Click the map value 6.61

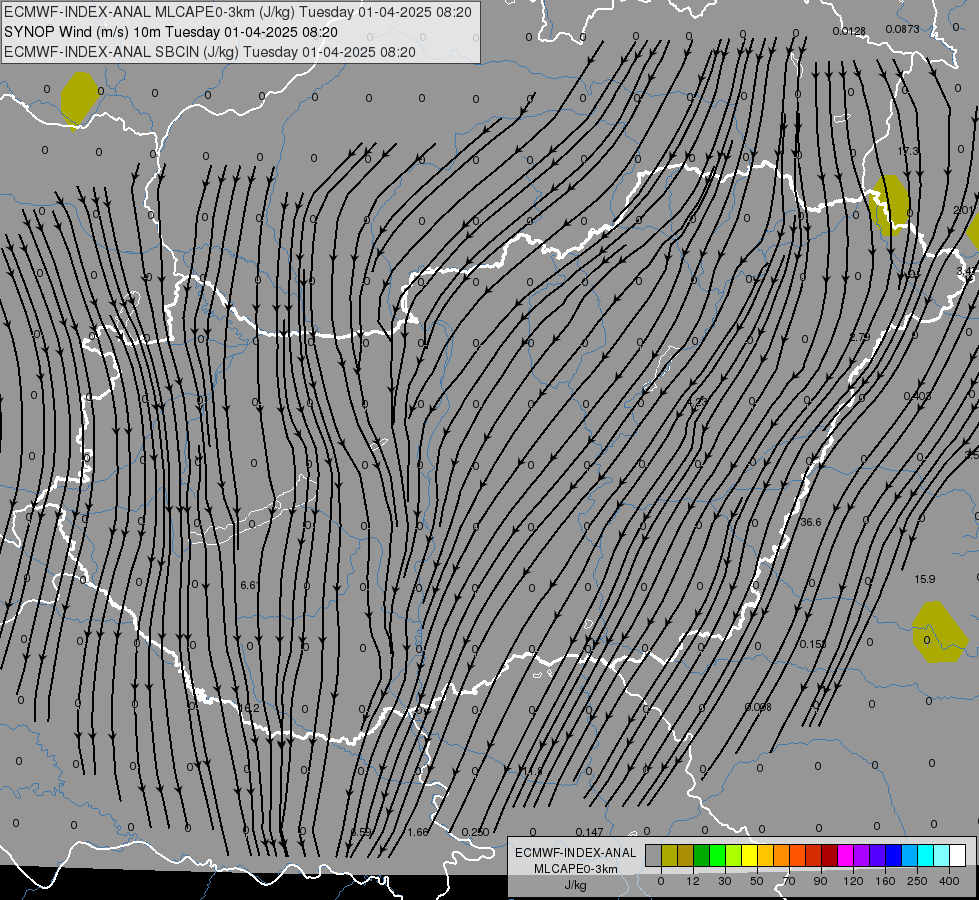[250, 585]
